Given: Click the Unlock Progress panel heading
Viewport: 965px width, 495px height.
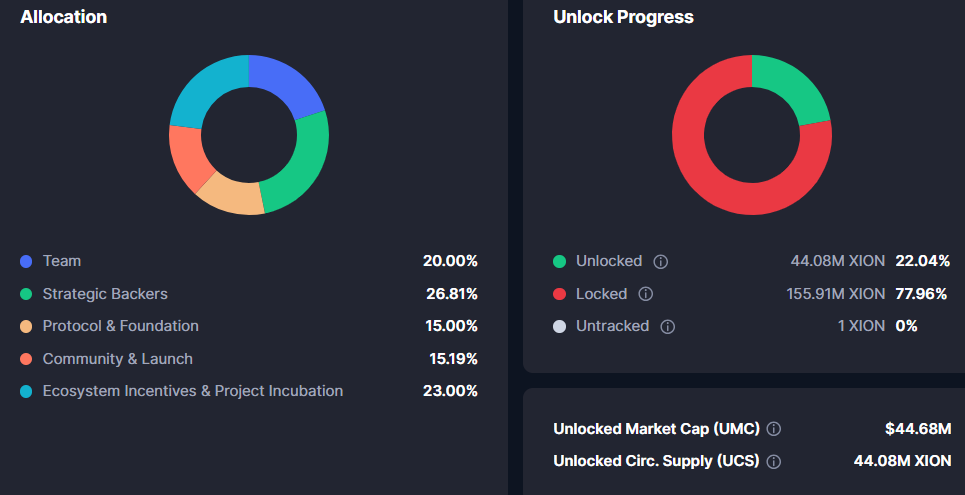Looking at the screenshot, I should [623, 17].
